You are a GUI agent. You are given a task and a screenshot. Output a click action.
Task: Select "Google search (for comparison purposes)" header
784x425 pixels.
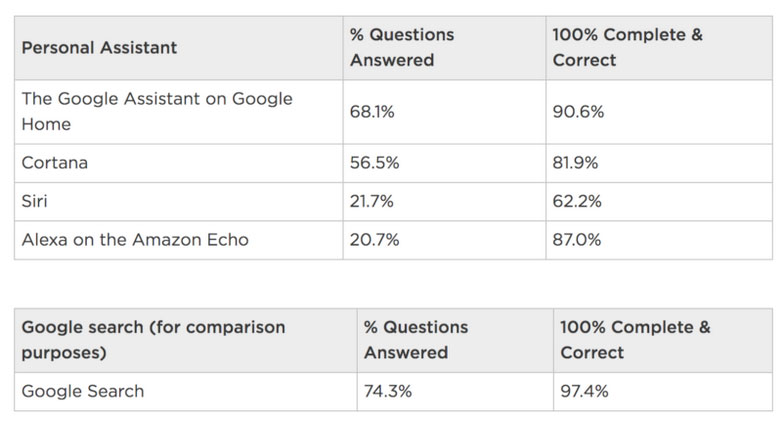(153, 340)
